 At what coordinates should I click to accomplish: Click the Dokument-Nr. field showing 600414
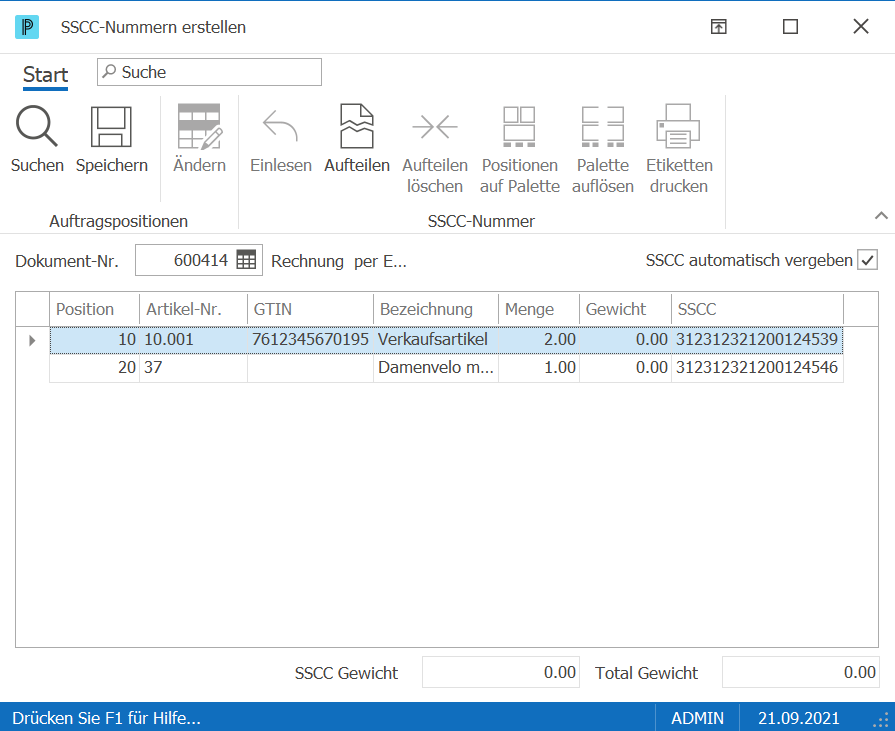199,260
